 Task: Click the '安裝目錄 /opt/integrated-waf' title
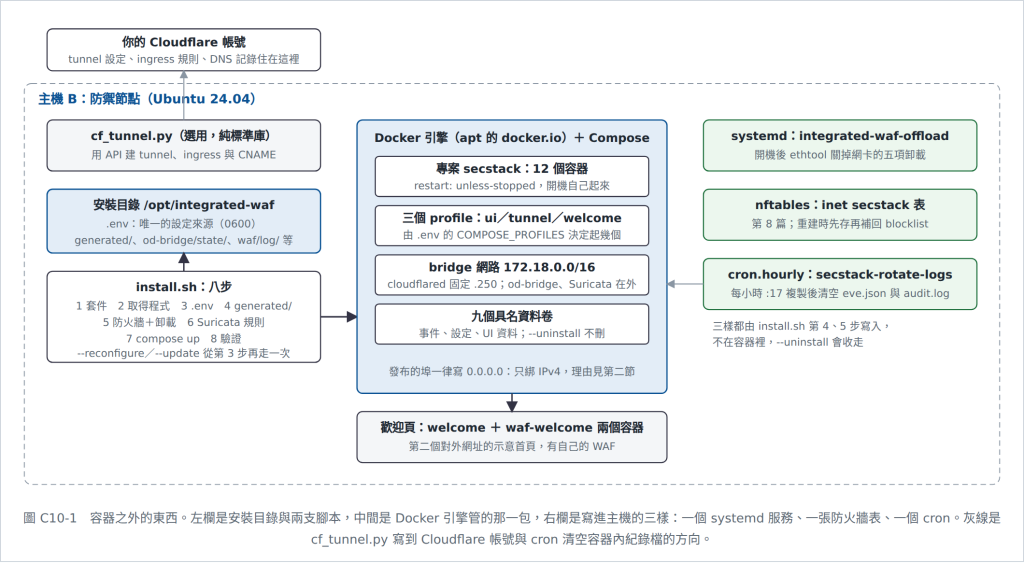pyautogui.click(x=184, y=205)
